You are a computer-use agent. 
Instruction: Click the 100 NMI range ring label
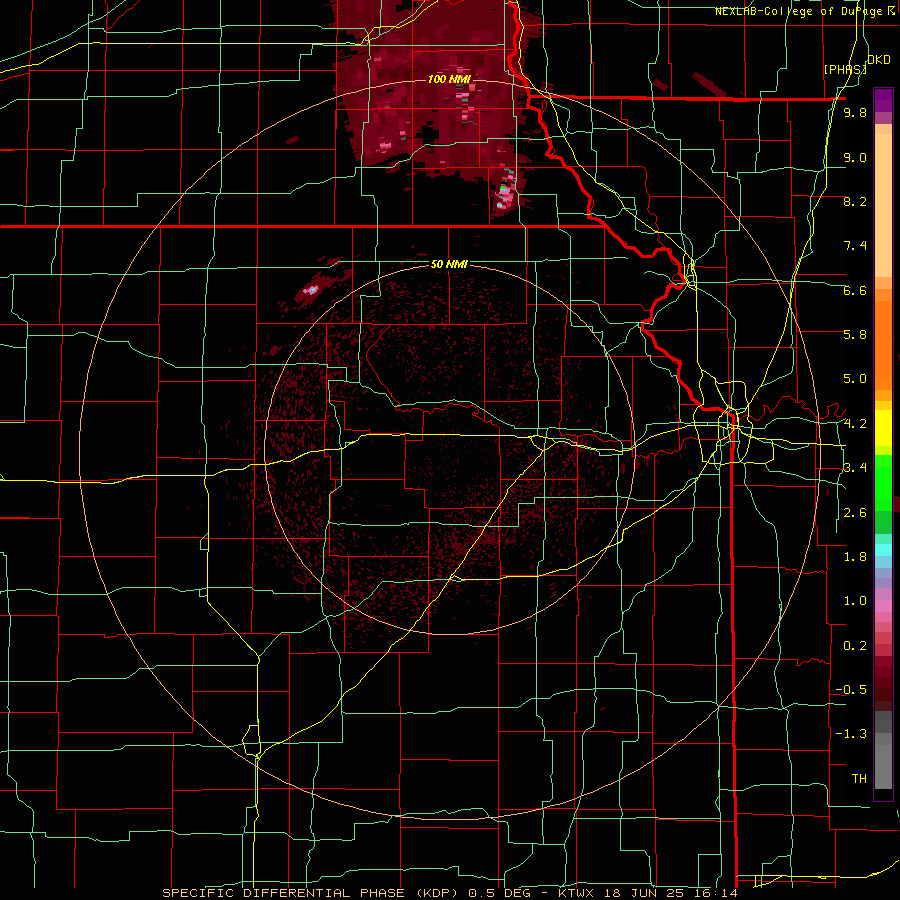click(449, 79)
